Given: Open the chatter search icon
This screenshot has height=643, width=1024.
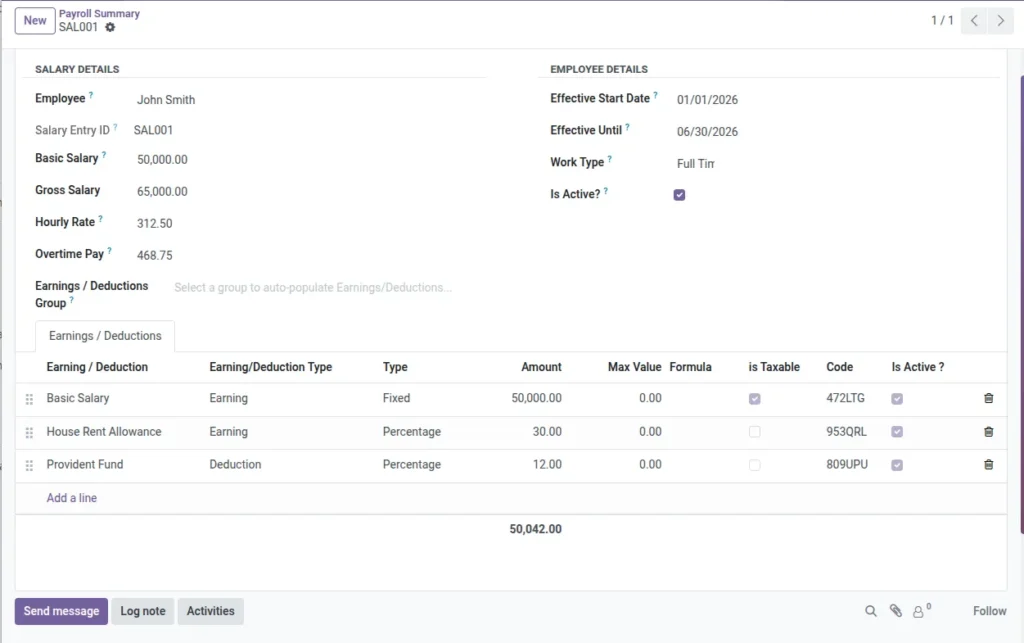Looking at the screenshot, I should [x=871, y=611].
